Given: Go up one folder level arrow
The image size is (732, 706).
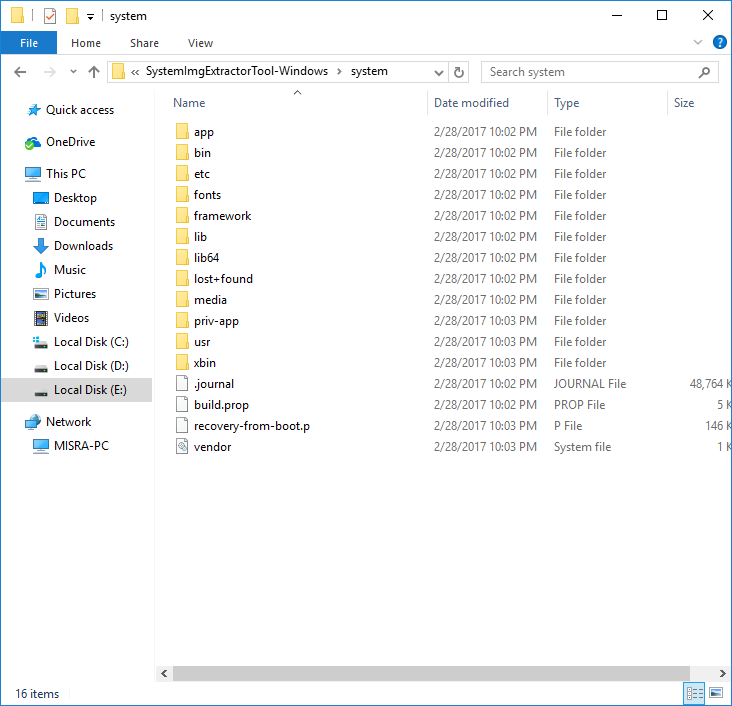Looking at the screenshot, I should coord(94,72).
